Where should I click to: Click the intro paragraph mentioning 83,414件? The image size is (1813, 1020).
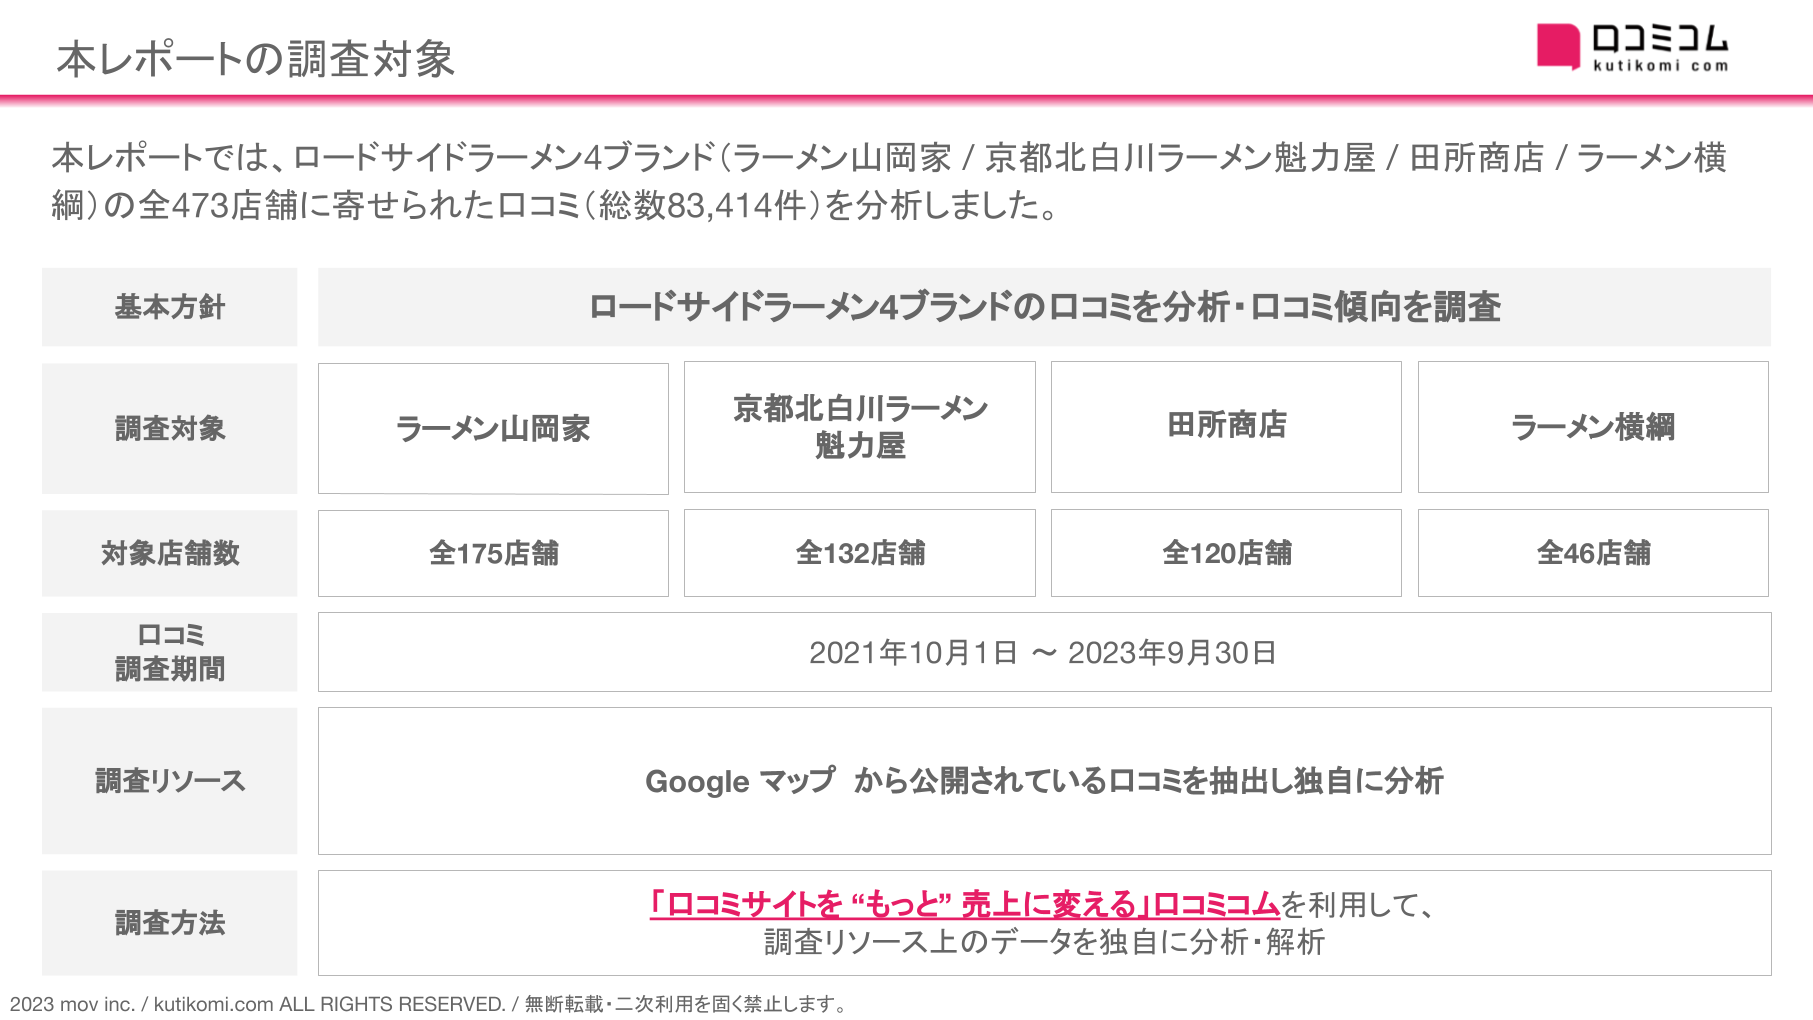[889, 181]
